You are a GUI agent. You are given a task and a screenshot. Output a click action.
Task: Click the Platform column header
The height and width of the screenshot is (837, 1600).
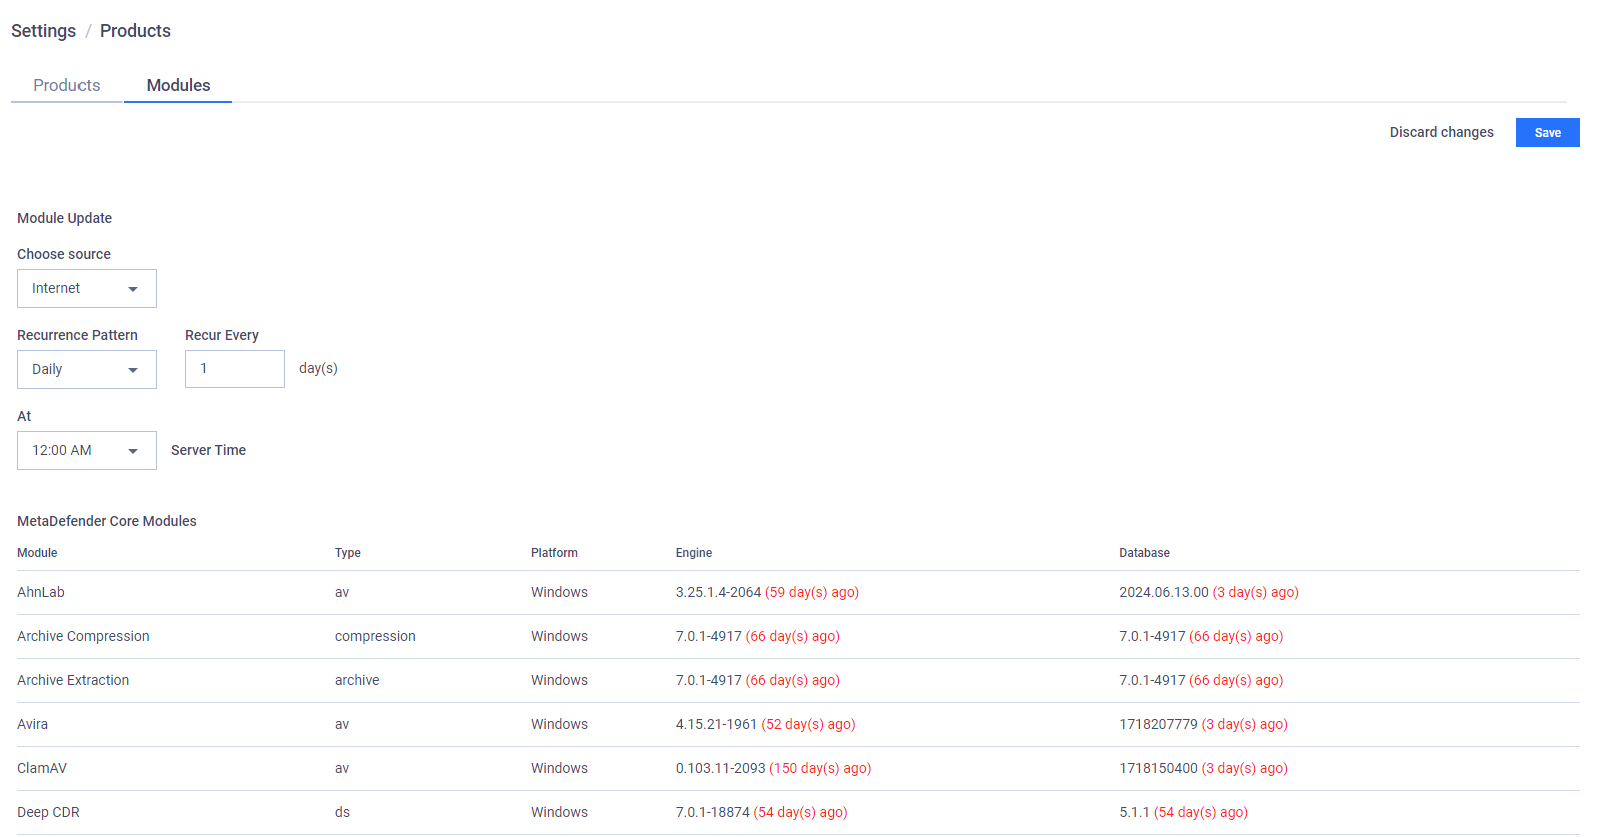(554, 553)
